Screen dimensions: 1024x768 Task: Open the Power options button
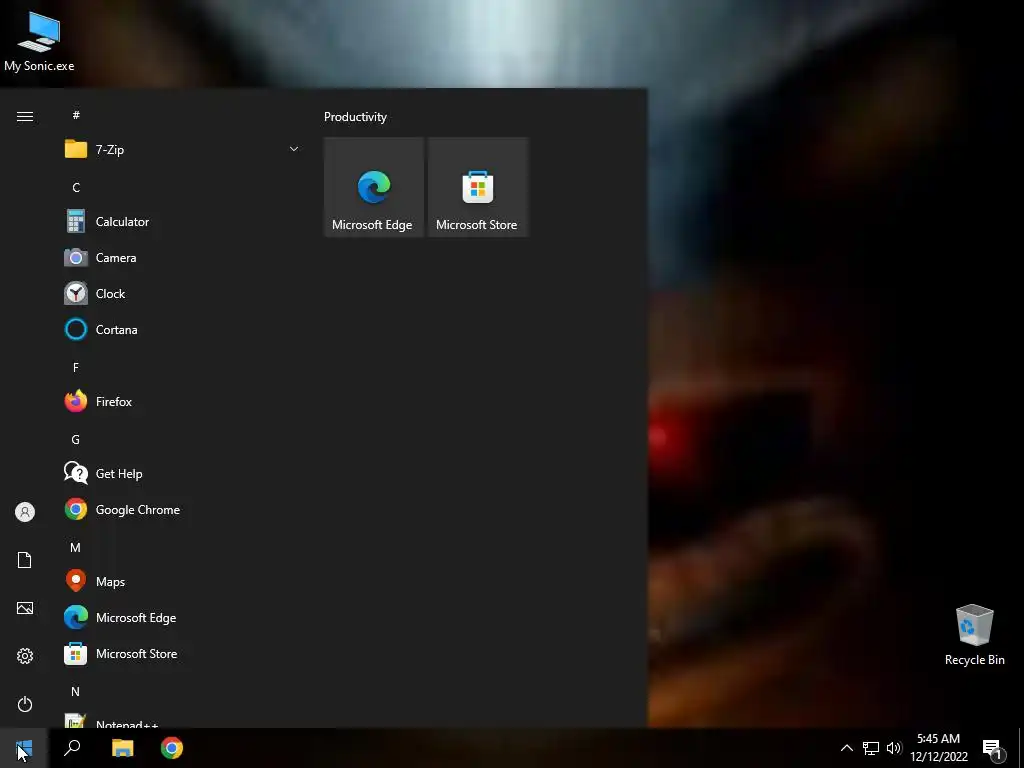tap(25, 704)
